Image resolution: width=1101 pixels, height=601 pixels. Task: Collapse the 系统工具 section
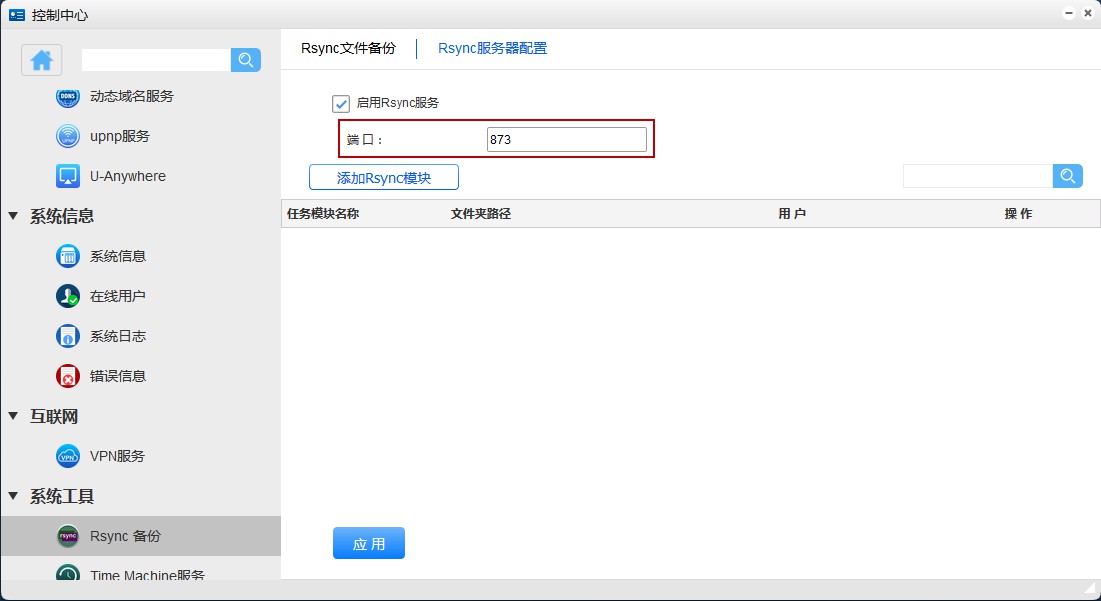[x=13, y=496]
